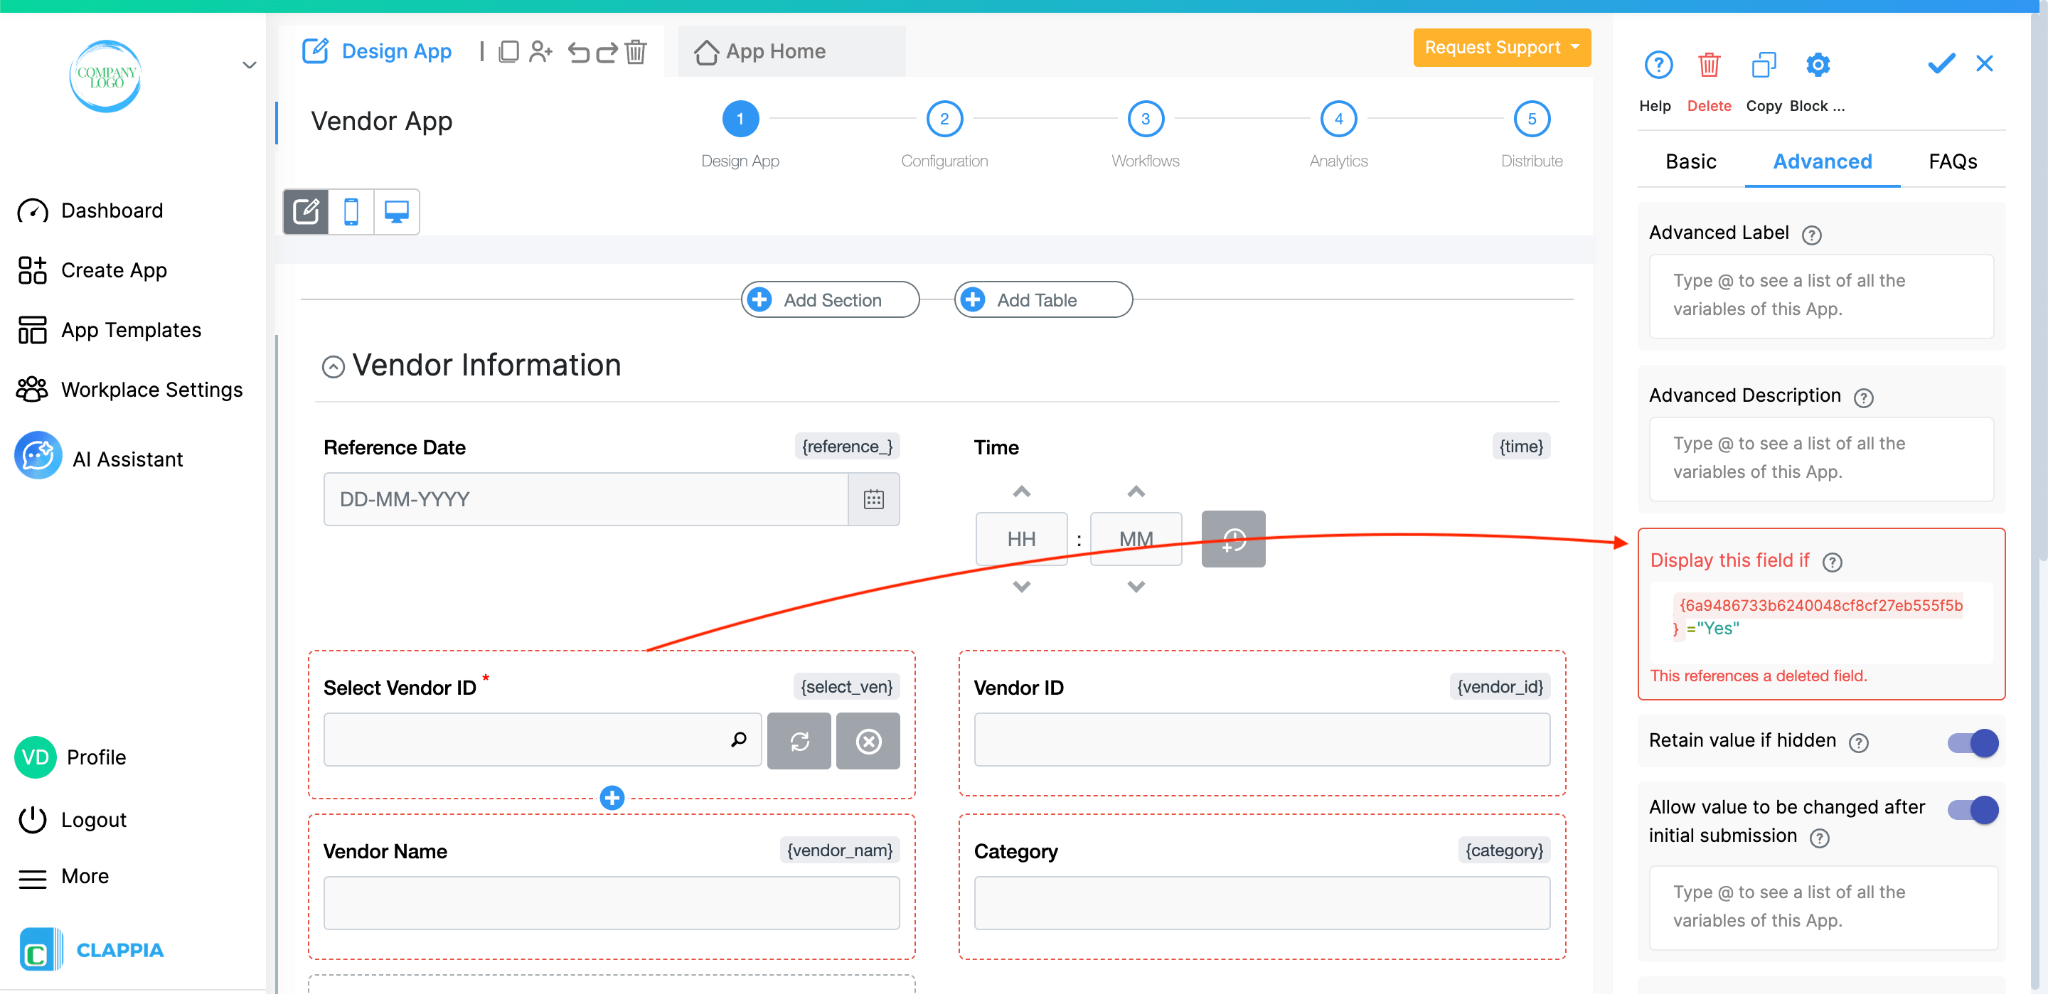
Task: Expand the company logo dropdown chevron
Action: point(250,66)
